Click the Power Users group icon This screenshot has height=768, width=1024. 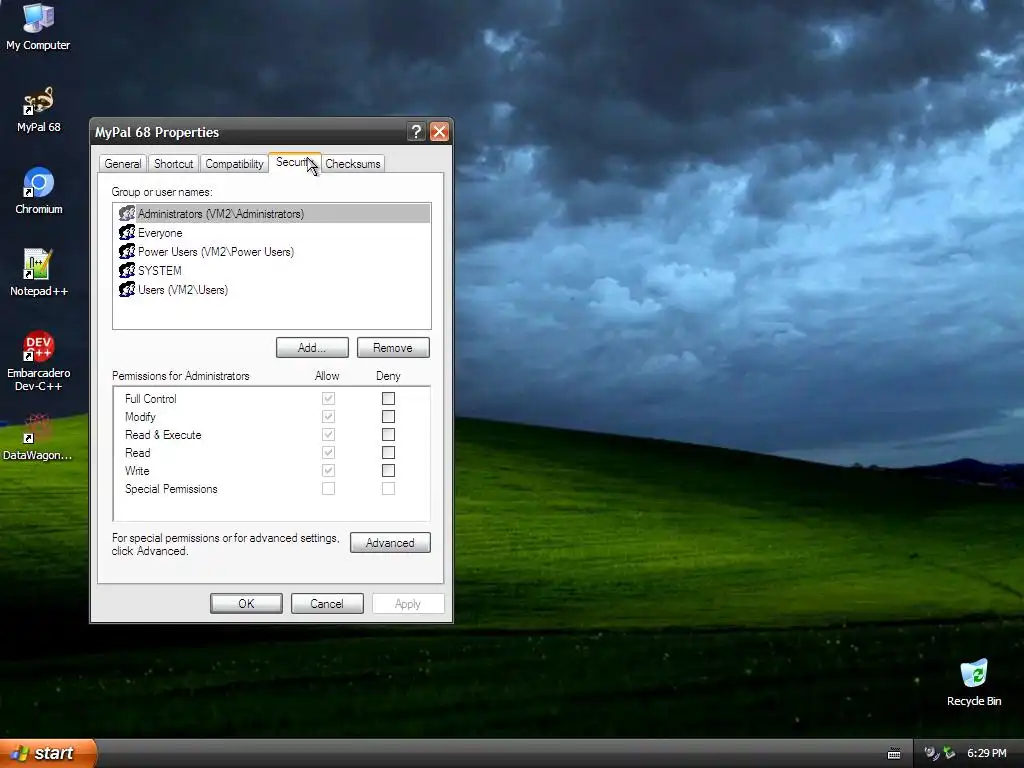tap(127, 251)
